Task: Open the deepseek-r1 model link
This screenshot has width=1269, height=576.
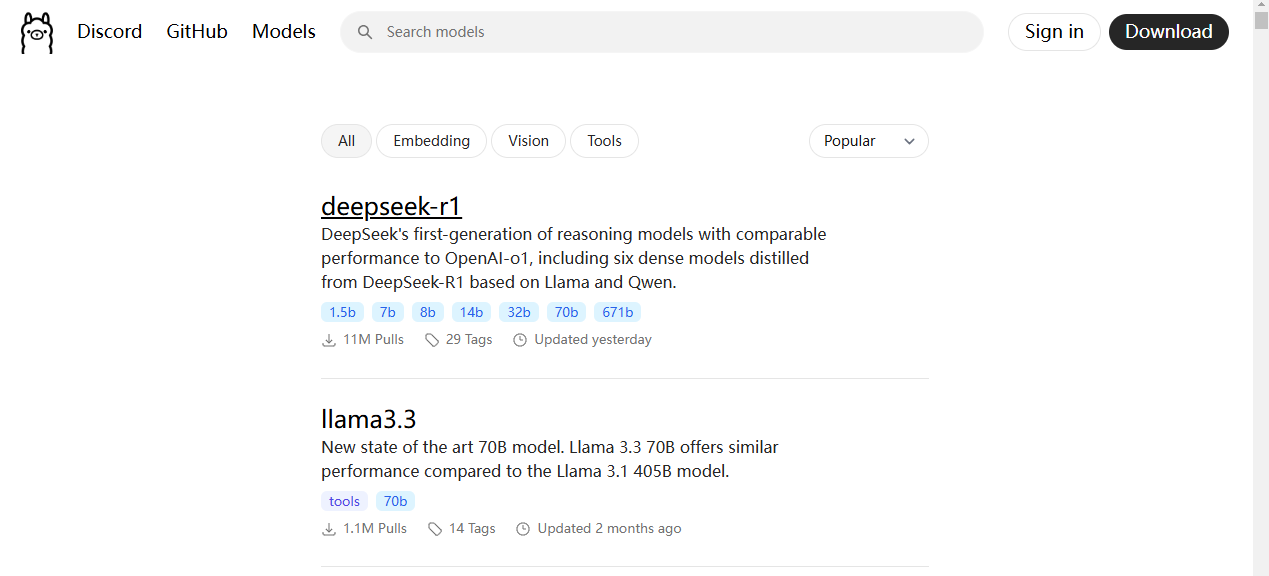Action: click(x=391, y=206)
